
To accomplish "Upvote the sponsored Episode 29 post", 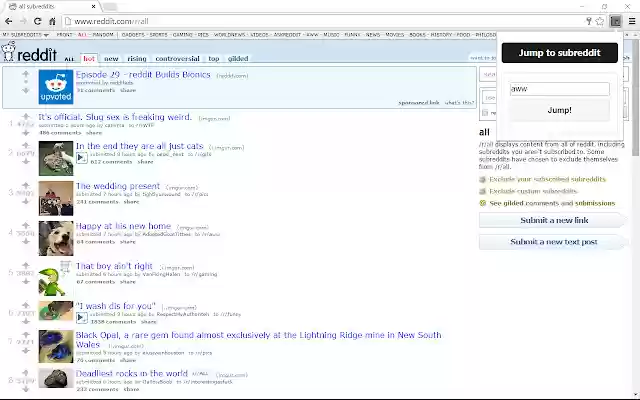I will point(26,74).
